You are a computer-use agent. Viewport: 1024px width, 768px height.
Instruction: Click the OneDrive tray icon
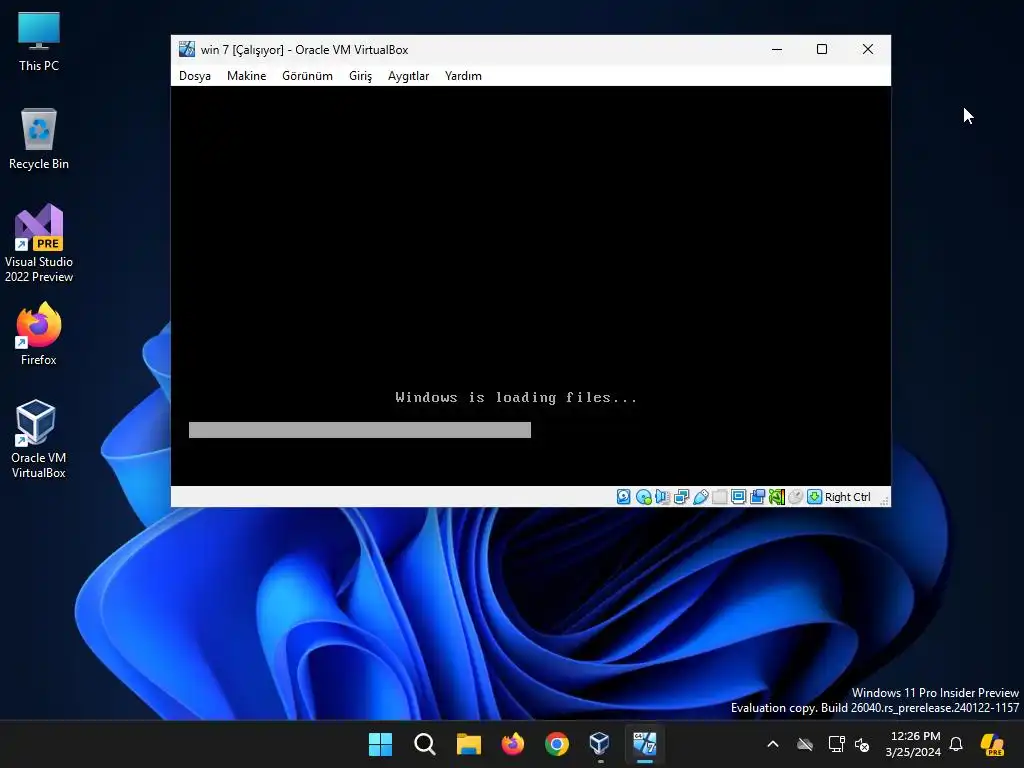pyautogui.click(x=805, y=744)
